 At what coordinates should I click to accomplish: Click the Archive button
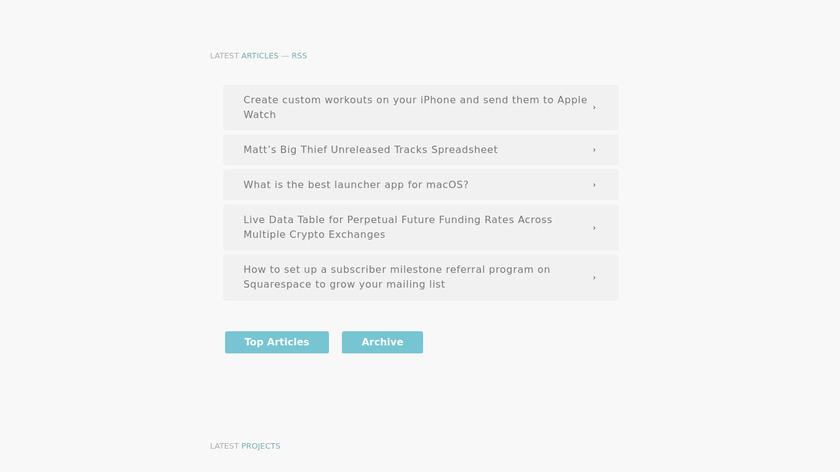pos(382,342)
